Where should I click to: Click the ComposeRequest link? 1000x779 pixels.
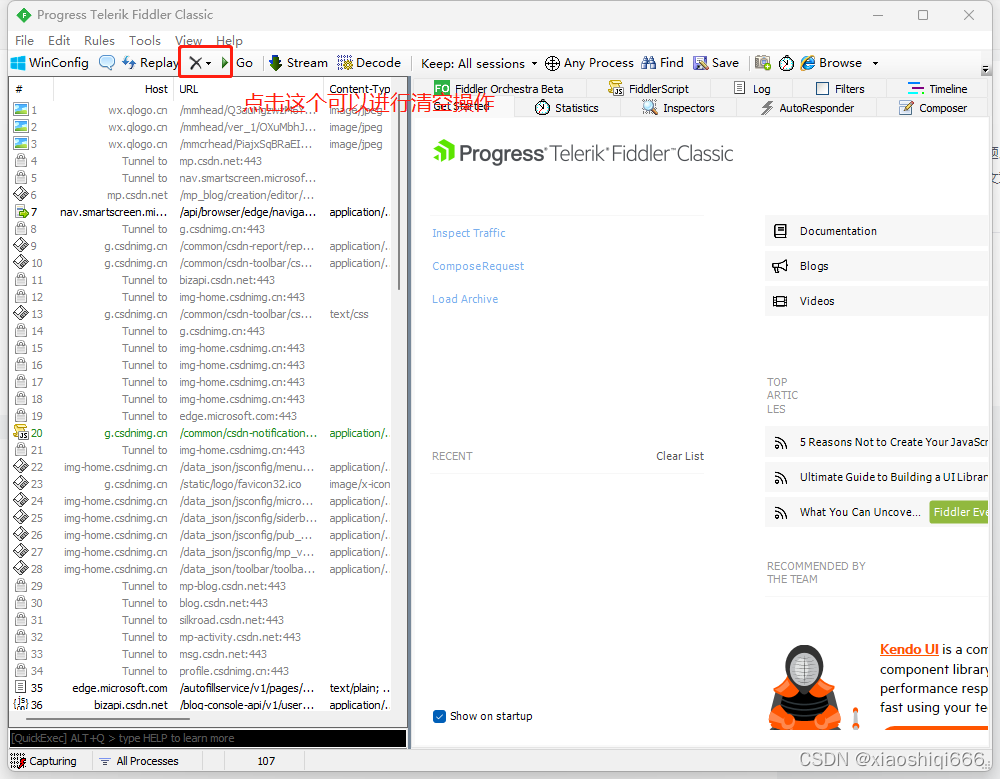point(478,266)
